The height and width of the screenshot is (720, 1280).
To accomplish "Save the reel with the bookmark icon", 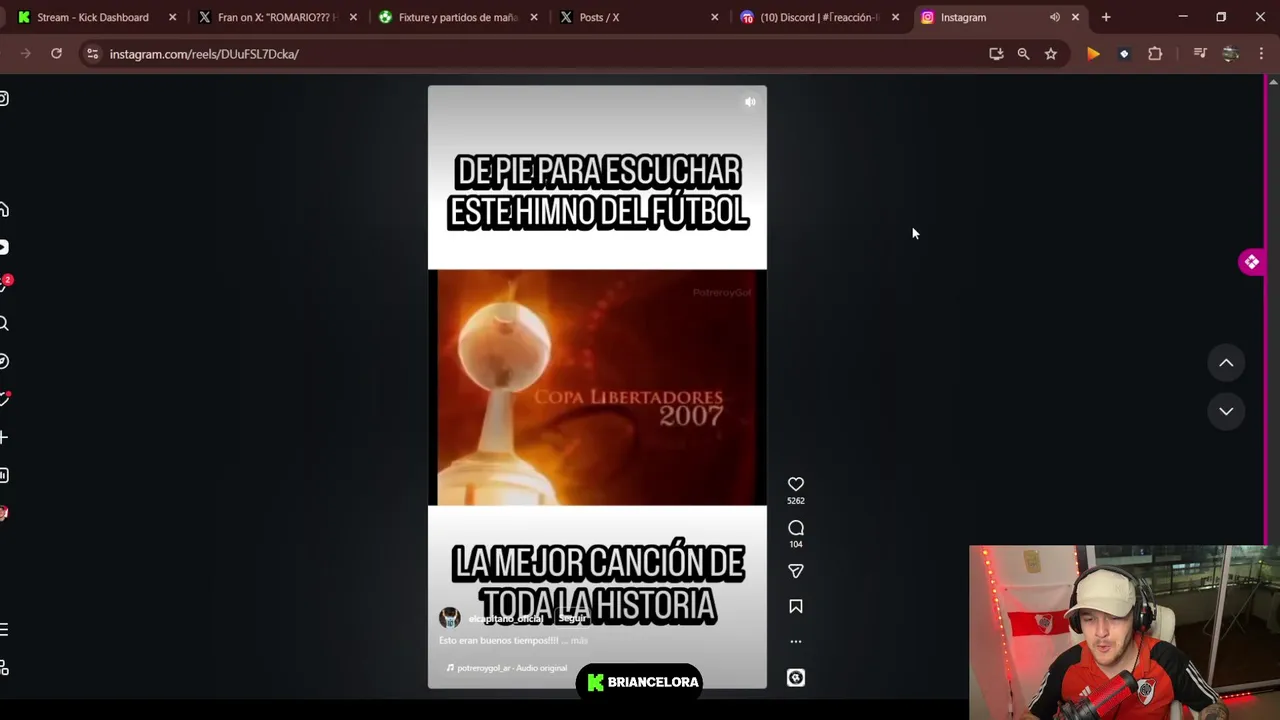I will tap(796, 606).
